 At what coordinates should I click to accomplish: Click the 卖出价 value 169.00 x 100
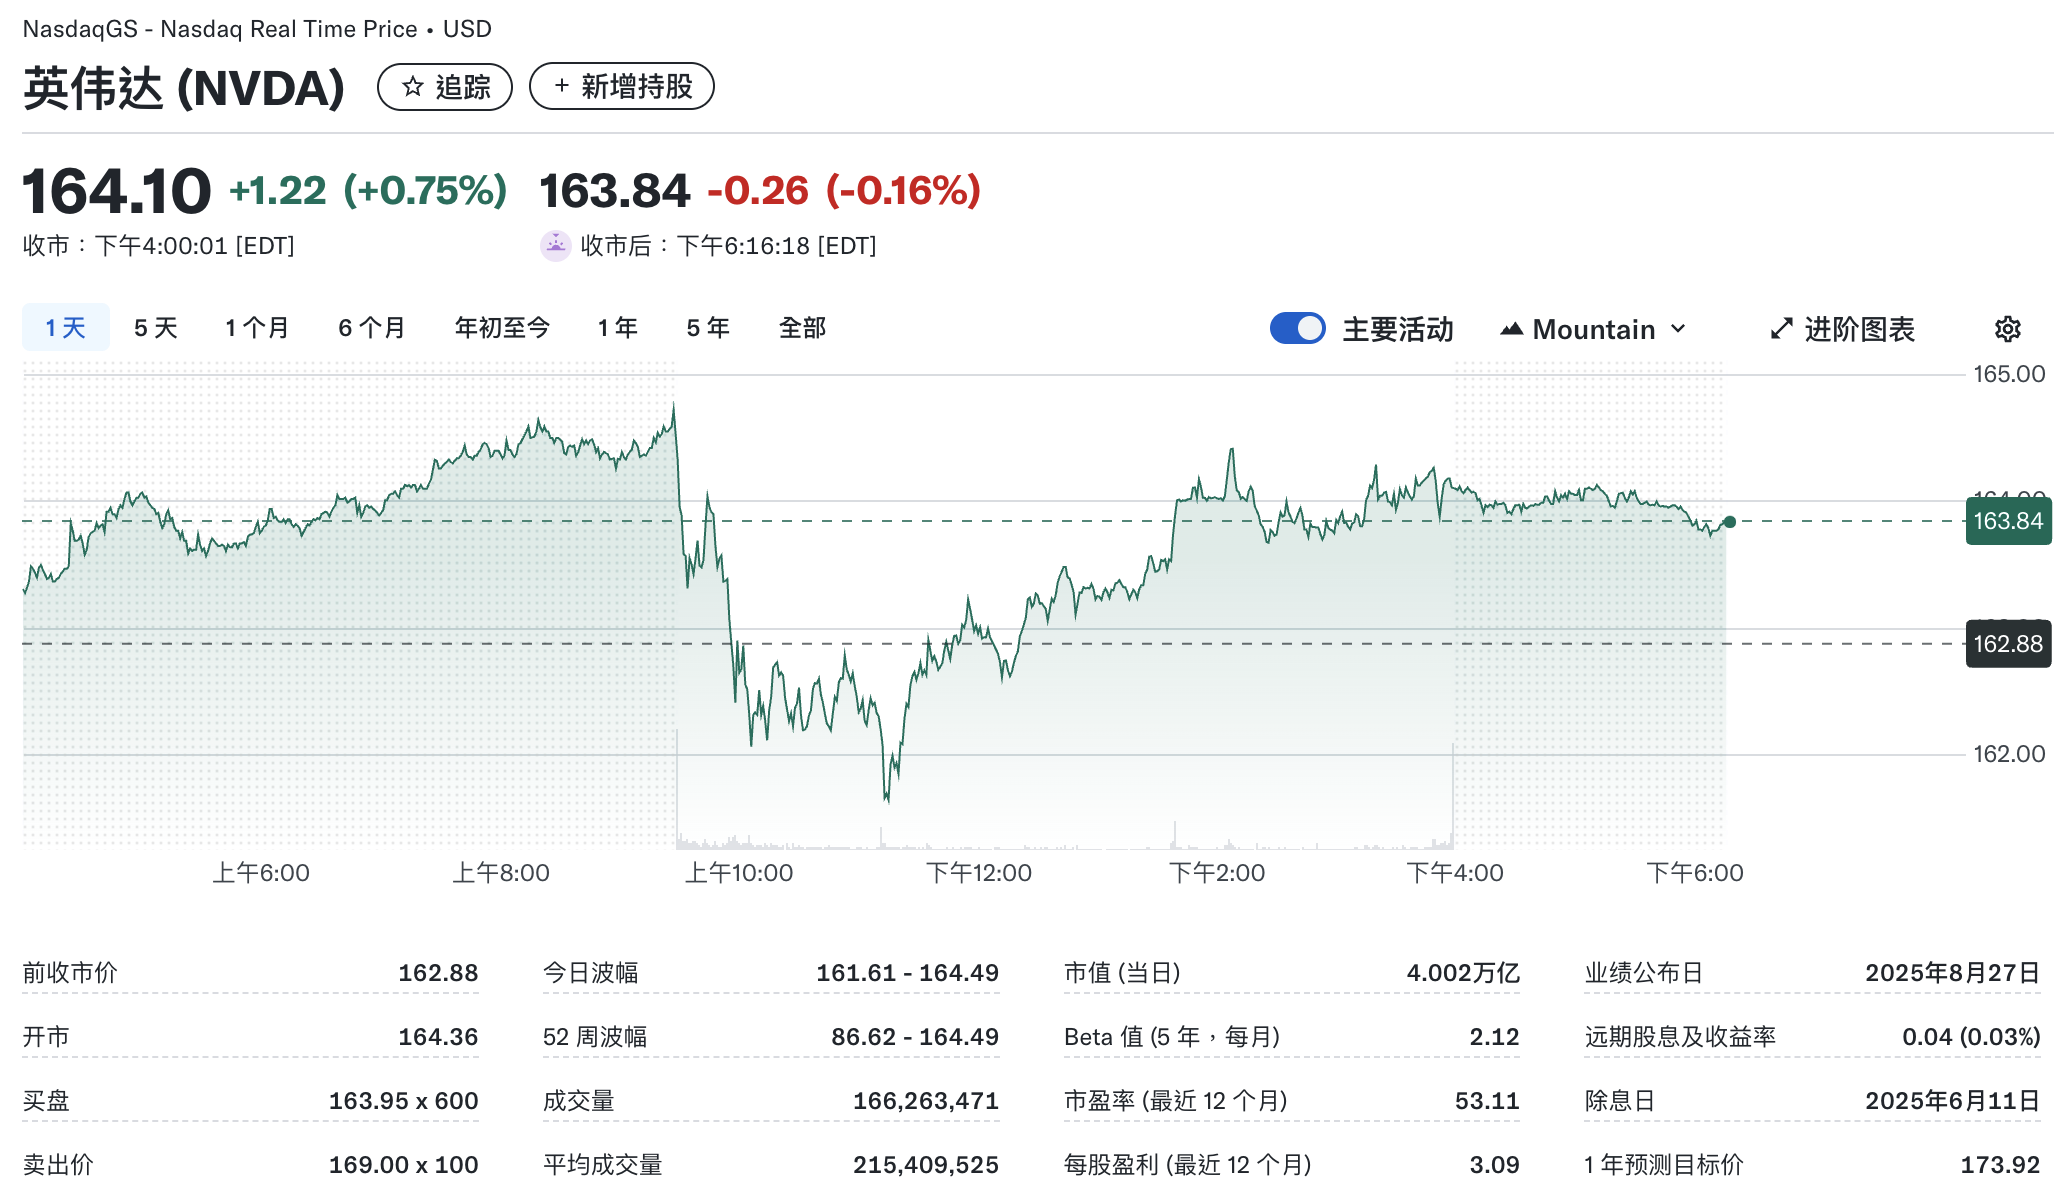[x=403, y=1165]
